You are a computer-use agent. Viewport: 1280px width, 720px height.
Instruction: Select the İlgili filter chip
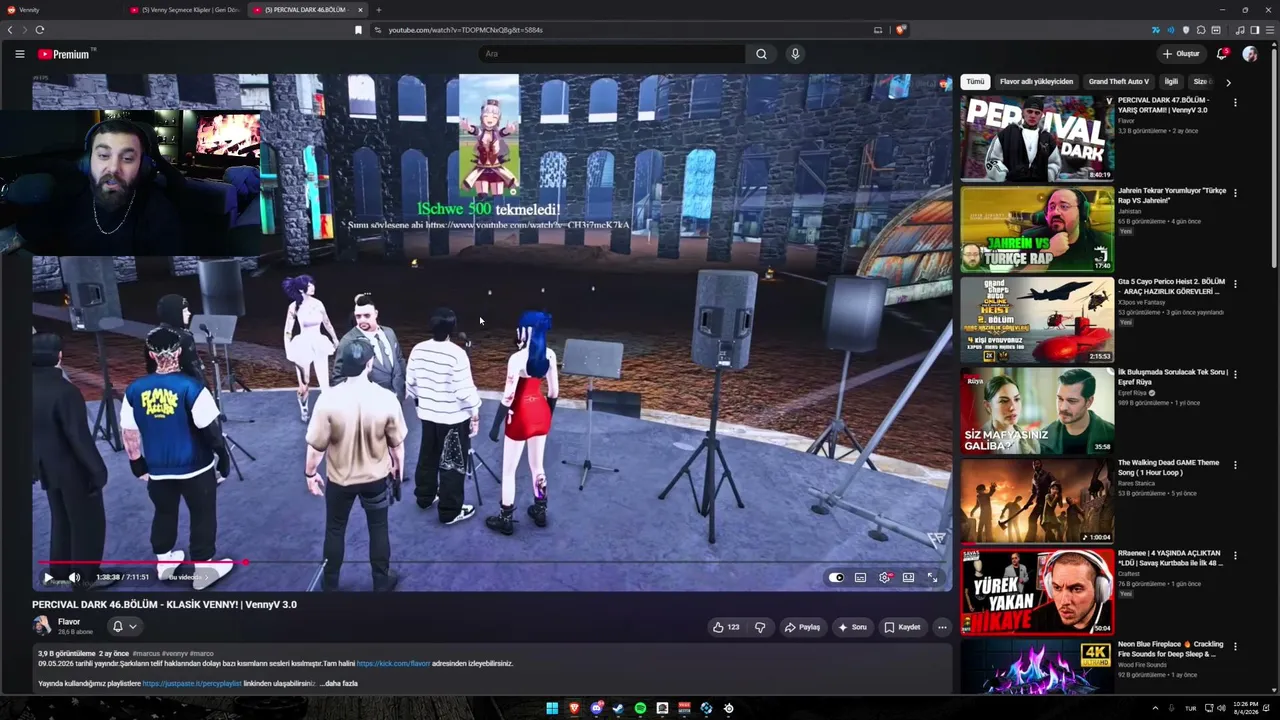click(x=1171, y=82)
